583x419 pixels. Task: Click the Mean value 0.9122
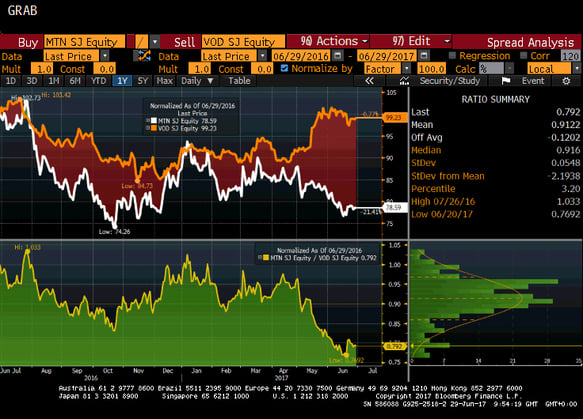pyautogui.click(x=566, y=125)
